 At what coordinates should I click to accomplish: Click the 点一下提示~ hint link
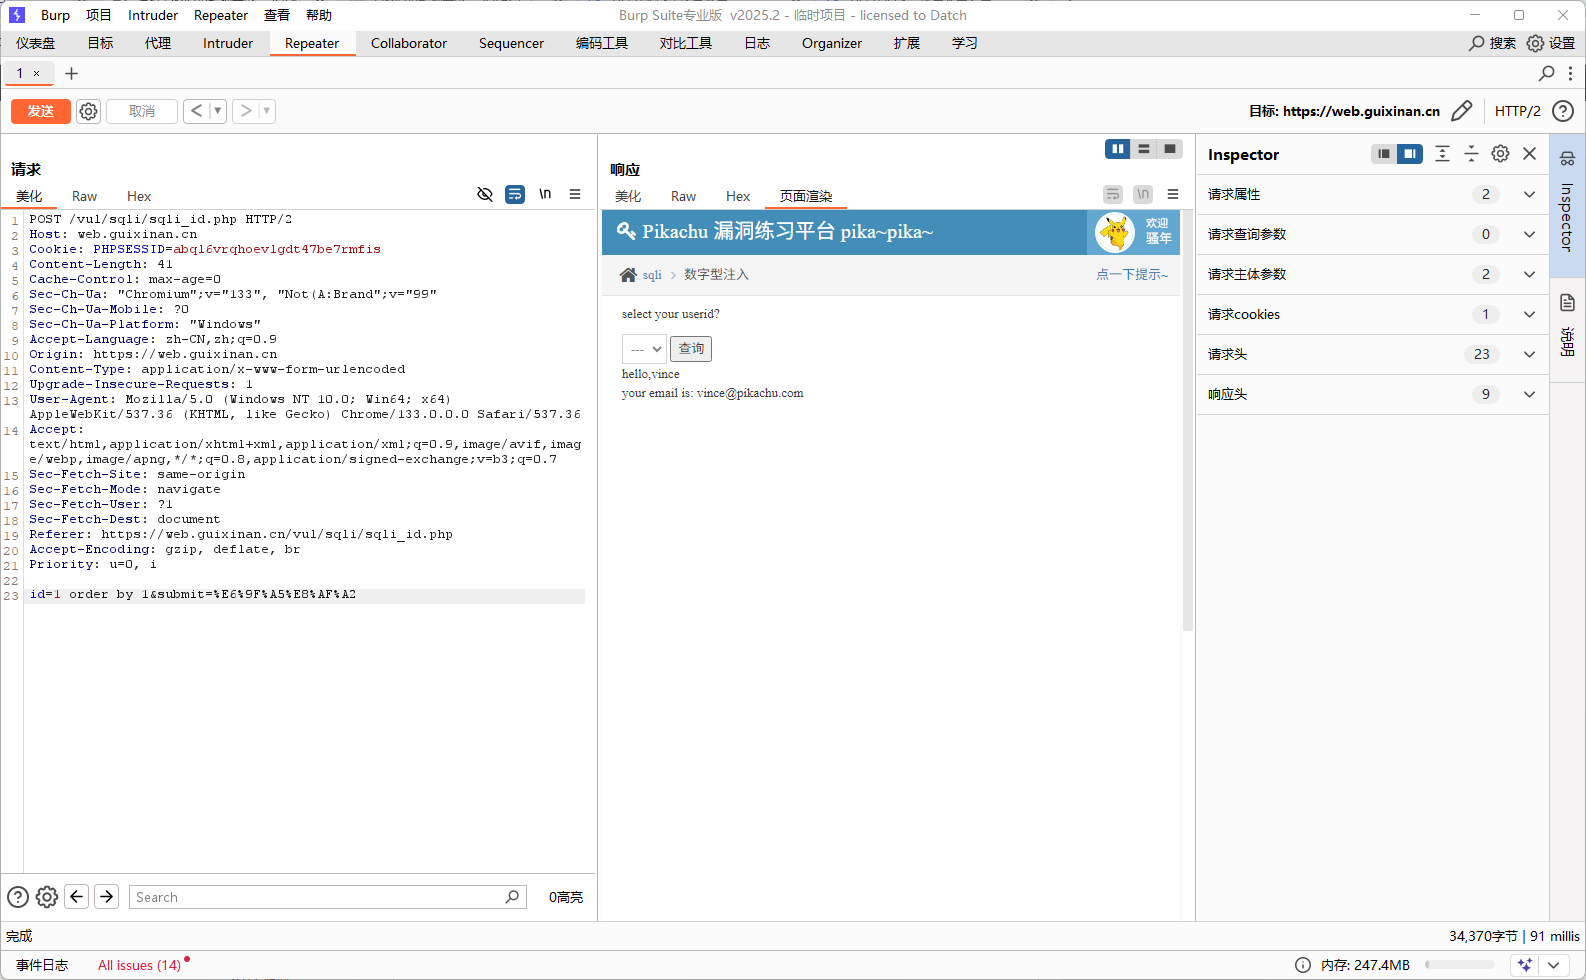(x=1131, y=274)
